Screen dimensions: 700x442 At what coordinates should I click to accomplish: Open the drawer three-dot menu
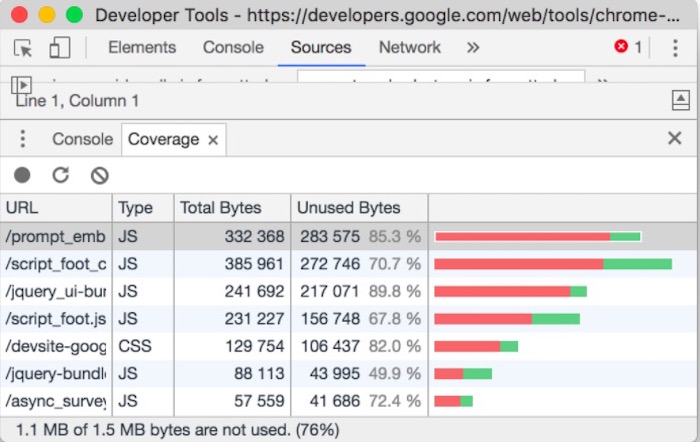[22, 139]
